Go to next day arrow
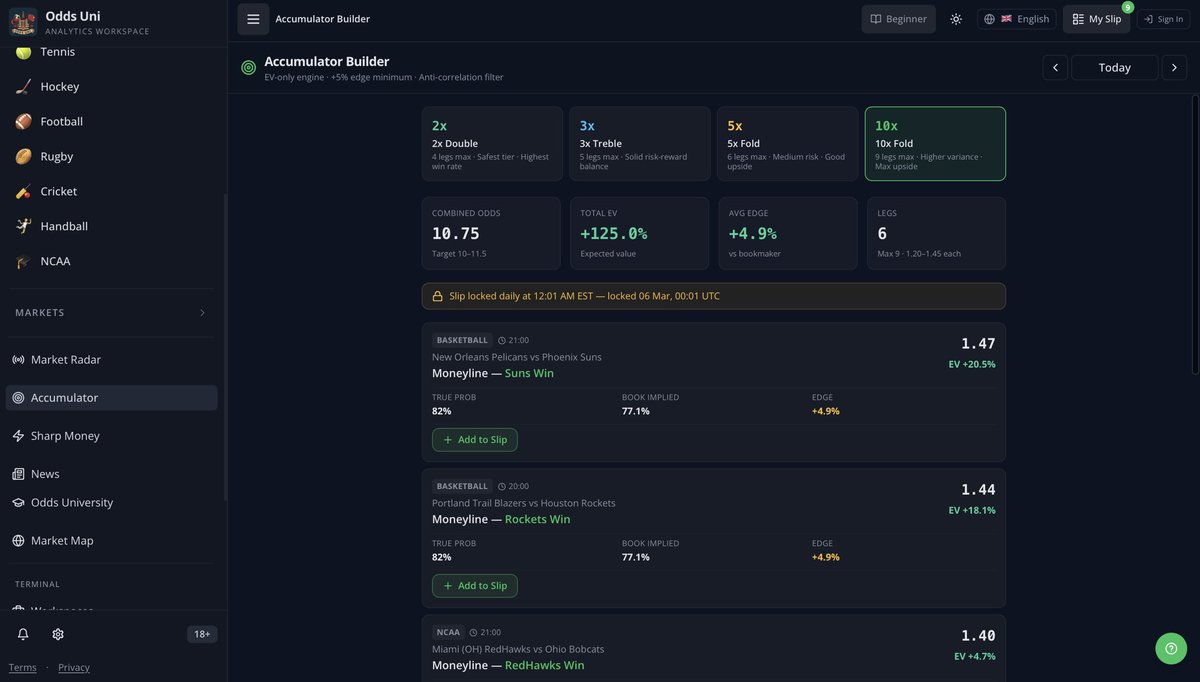Viewport: 1200px width, 682px height. 1174,67
